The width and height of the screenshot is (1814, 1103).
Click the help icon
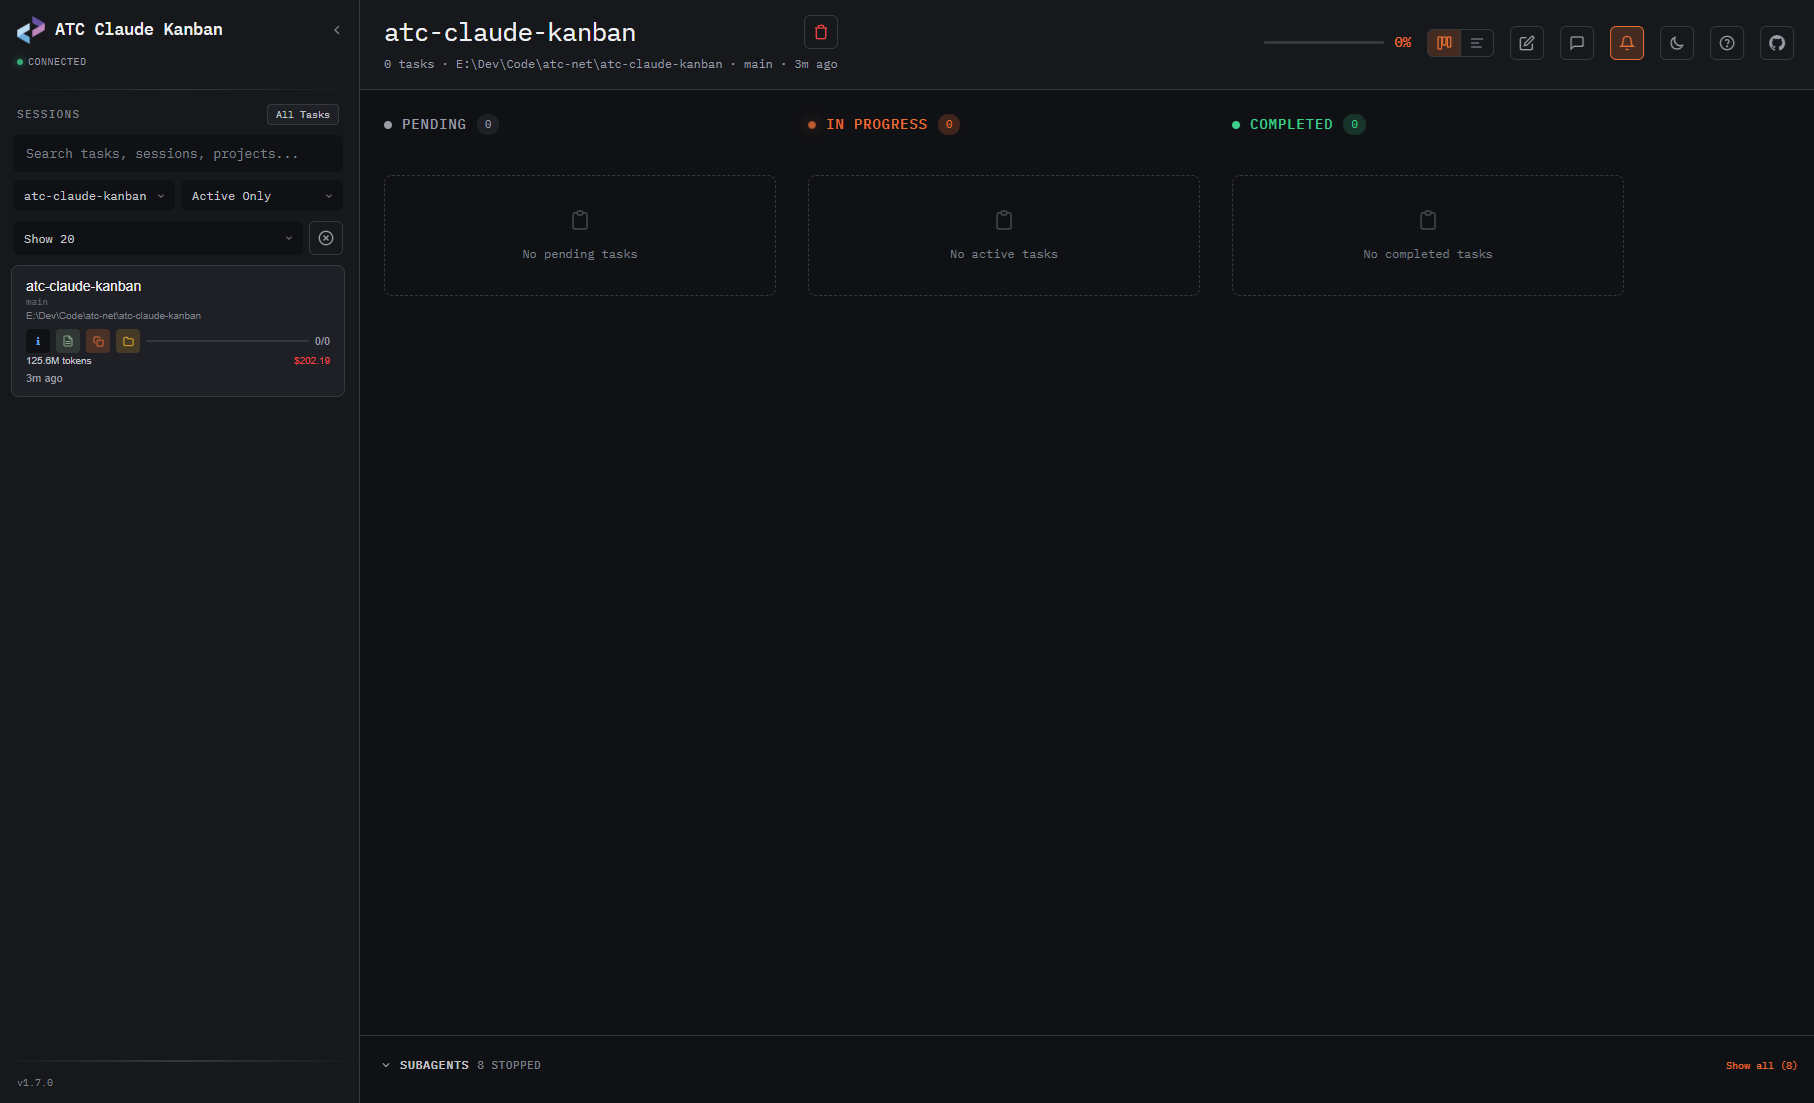tap(1727, 43)
